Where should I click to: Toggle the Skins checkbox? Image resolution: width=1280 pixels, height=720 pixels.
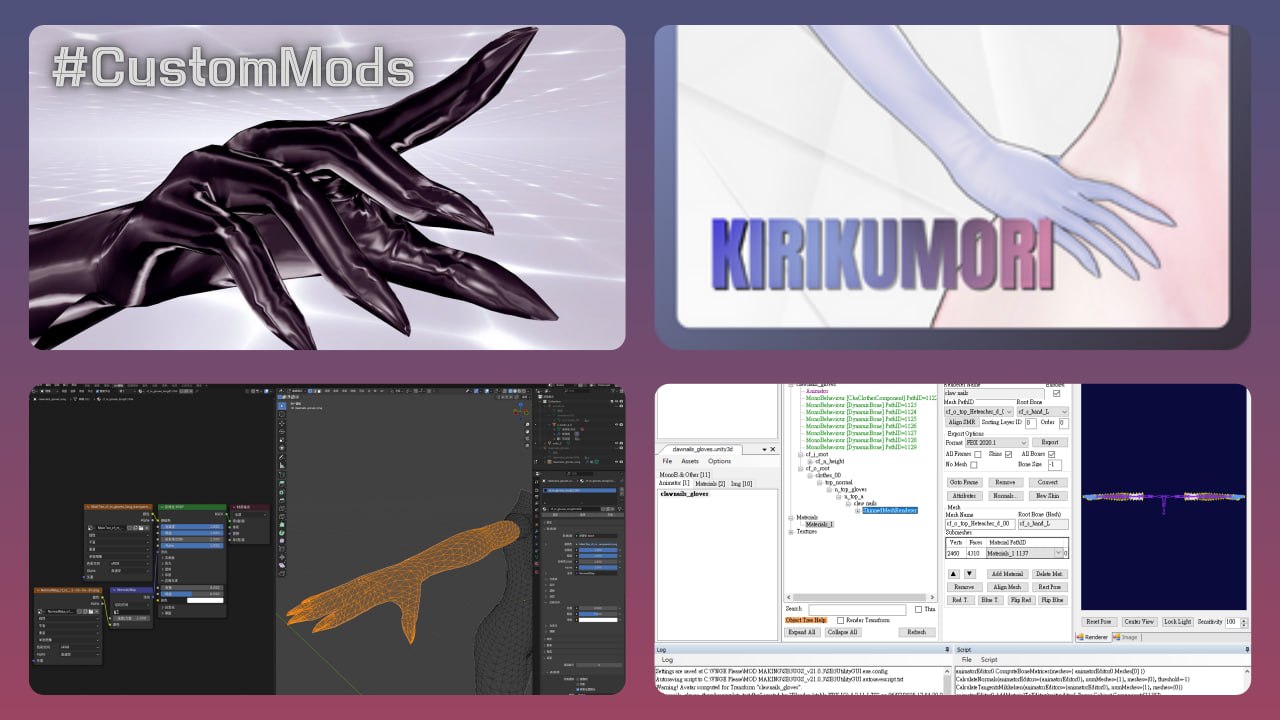[x=1008, y=454]
